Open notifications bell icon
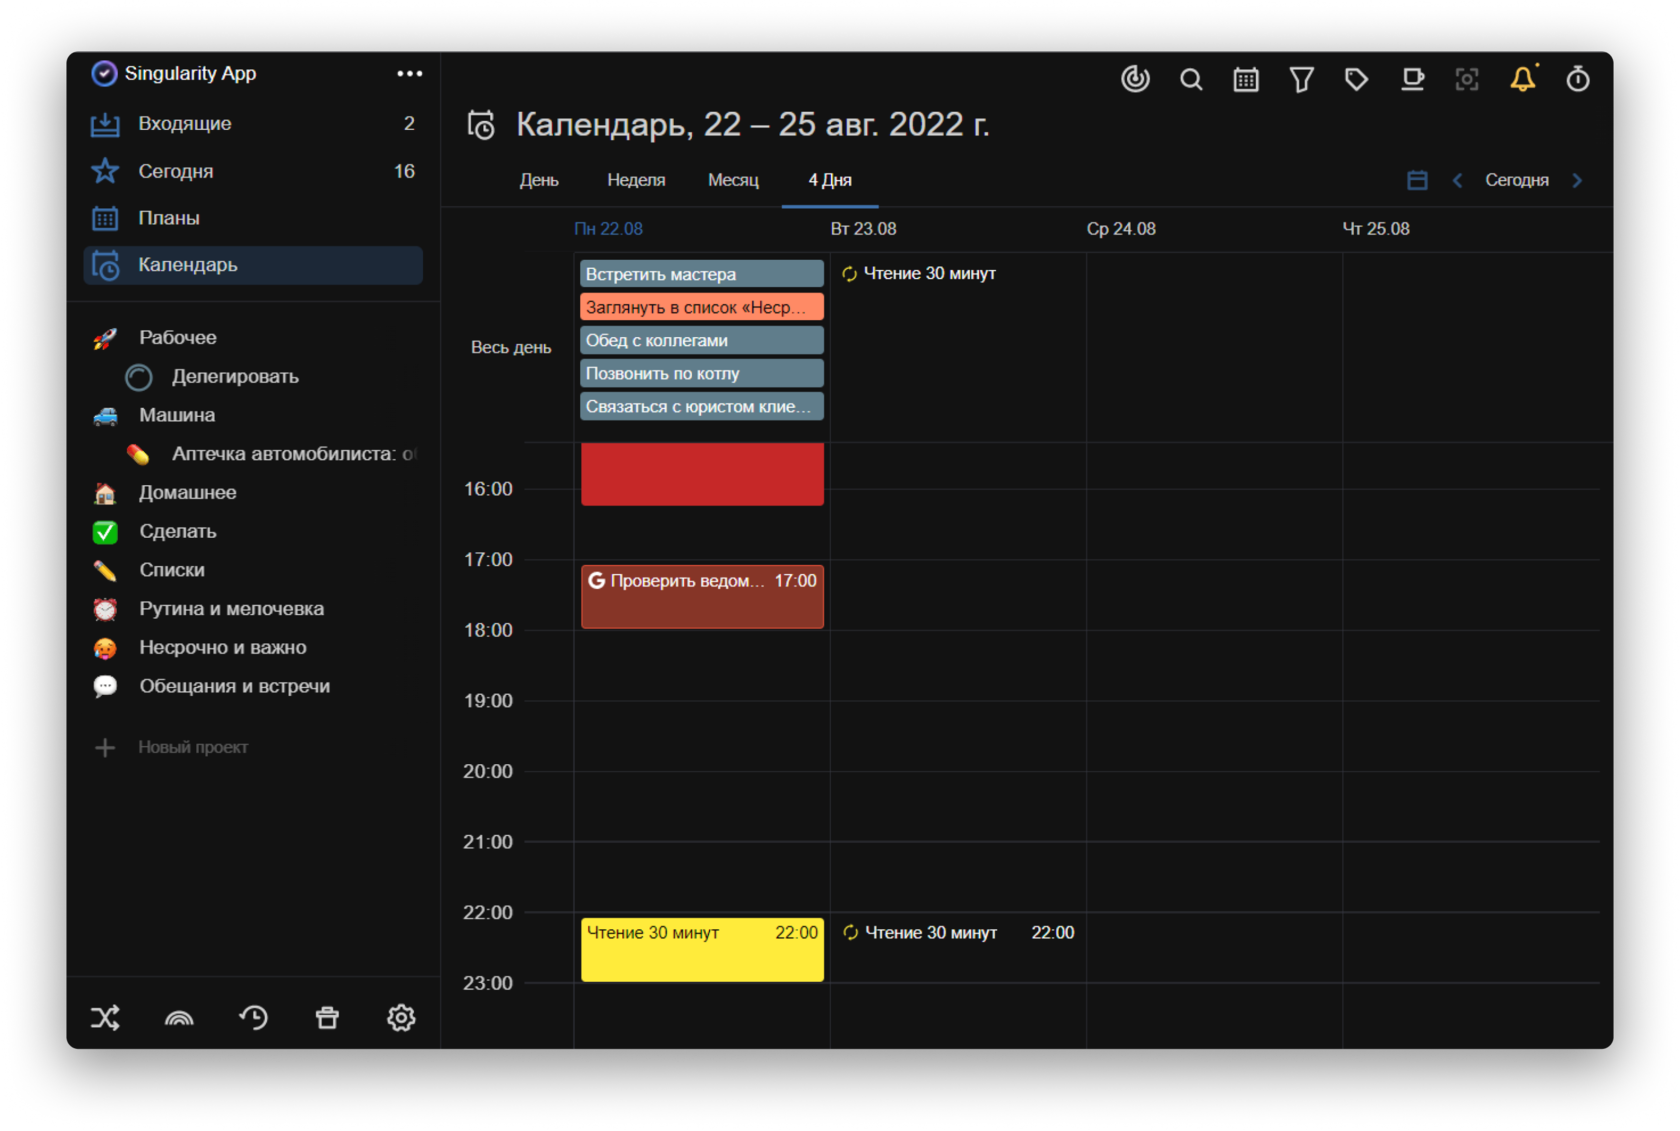 [1523, 78]
